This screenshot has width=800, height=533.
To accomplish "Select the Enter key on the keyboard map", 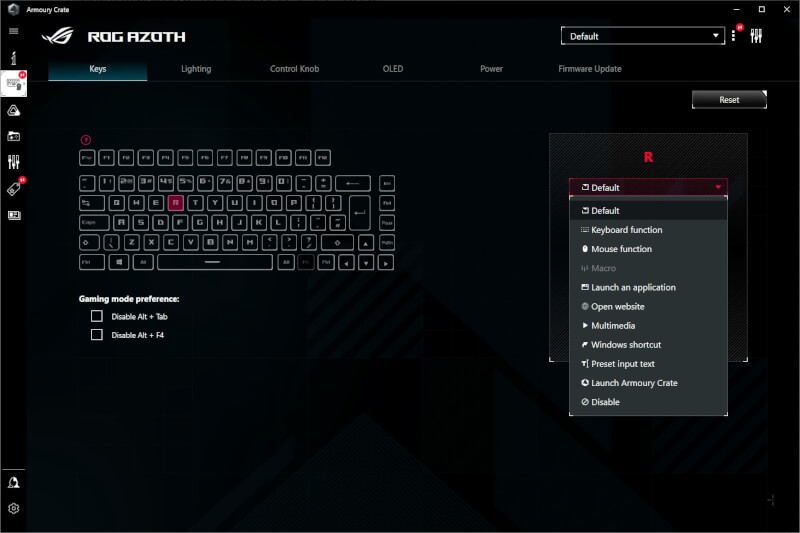I will click(360, 212).
